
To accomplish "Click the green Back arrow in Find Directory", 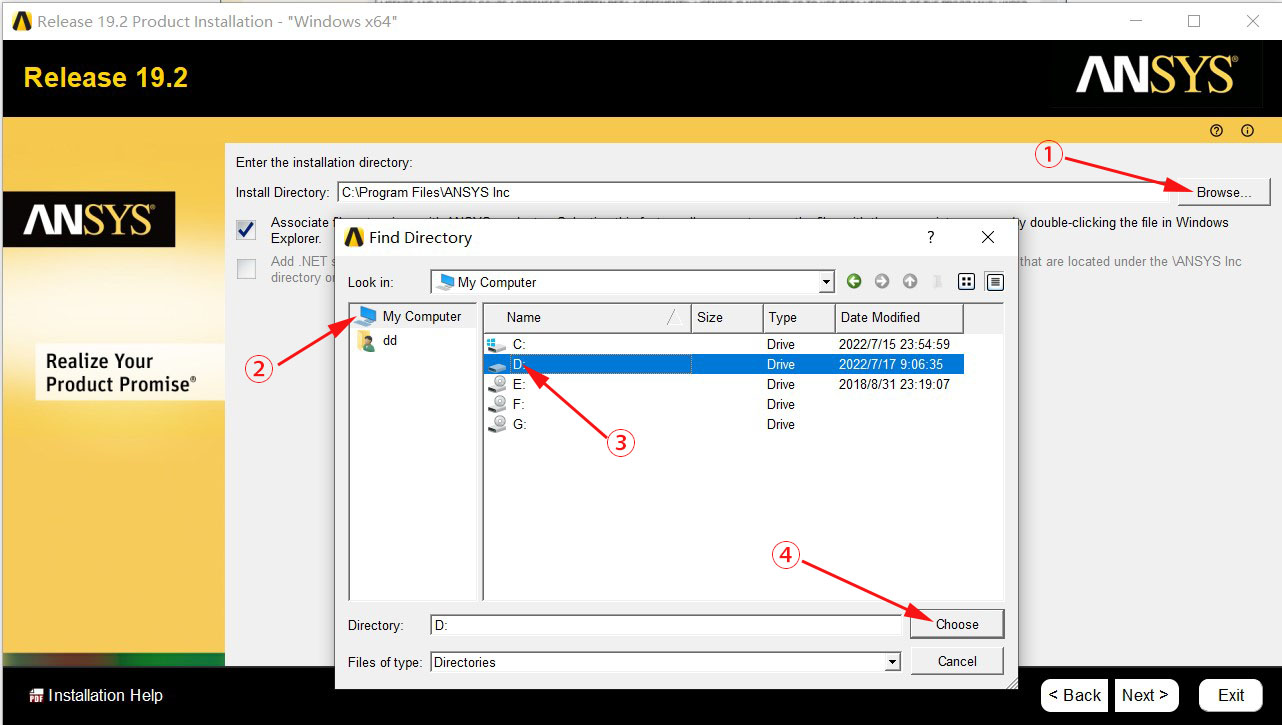I will [x=854, y=282].
